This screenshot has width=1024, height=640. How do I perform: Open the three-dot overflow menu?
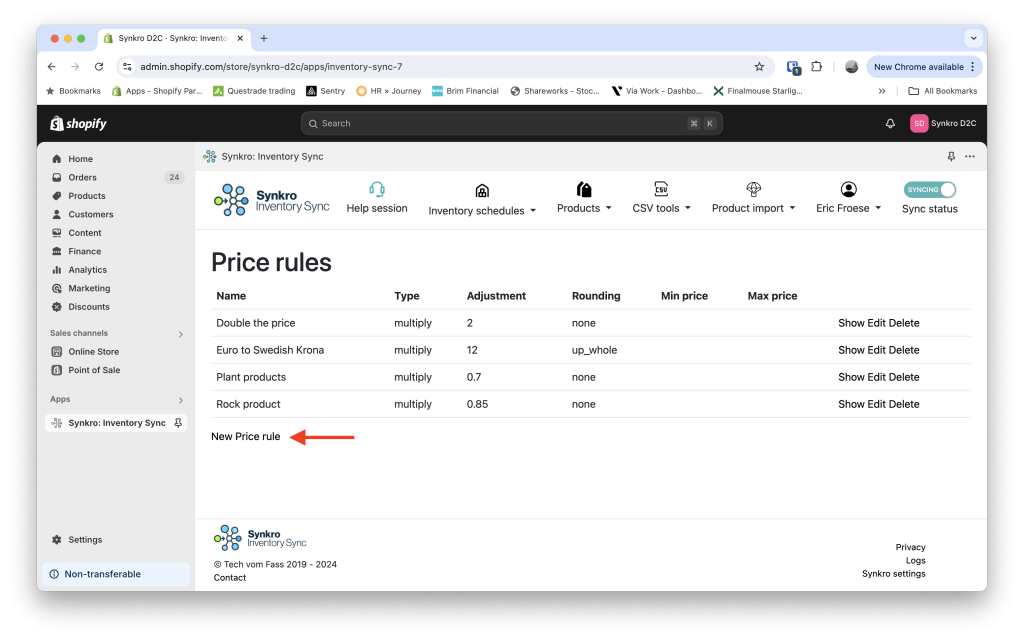tap(968, 156)
